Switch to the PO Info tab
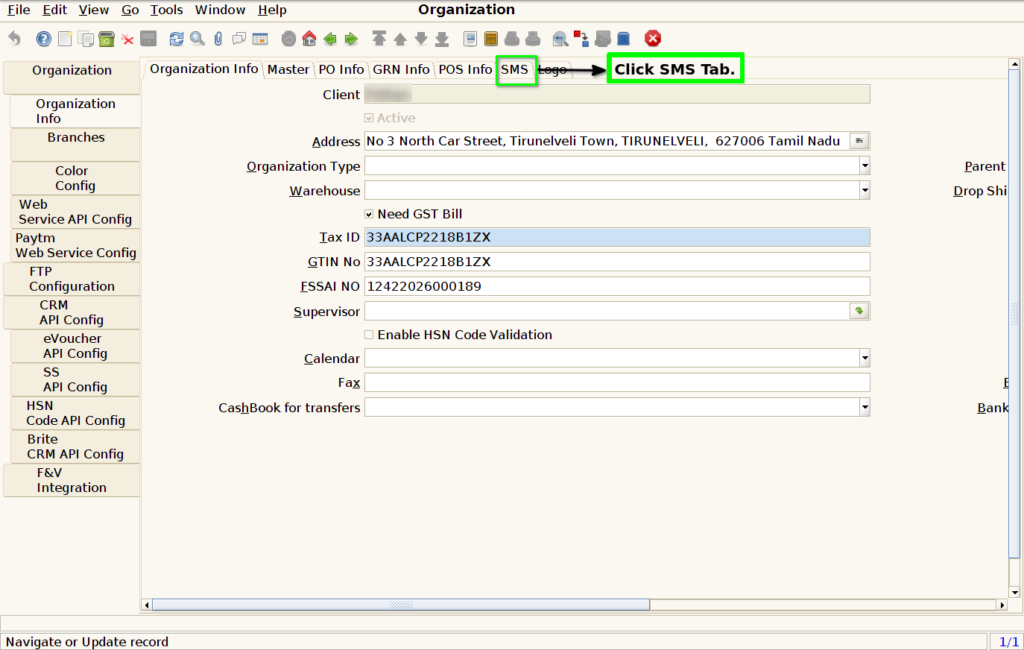Image resolution: width=1024 pixels, height=650 pixels. [341, 69]
